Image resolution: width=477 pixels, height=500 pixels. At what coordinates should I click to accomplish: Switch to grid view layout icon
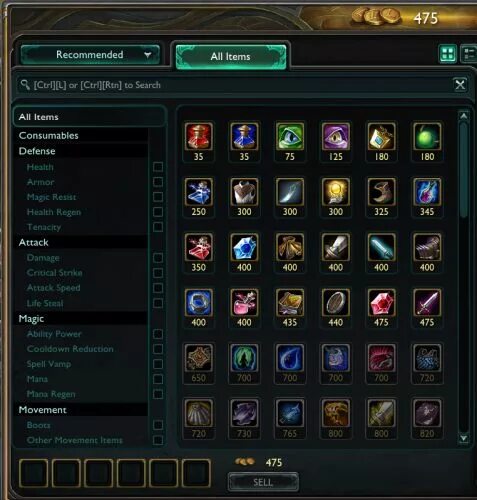pos(447,54)
